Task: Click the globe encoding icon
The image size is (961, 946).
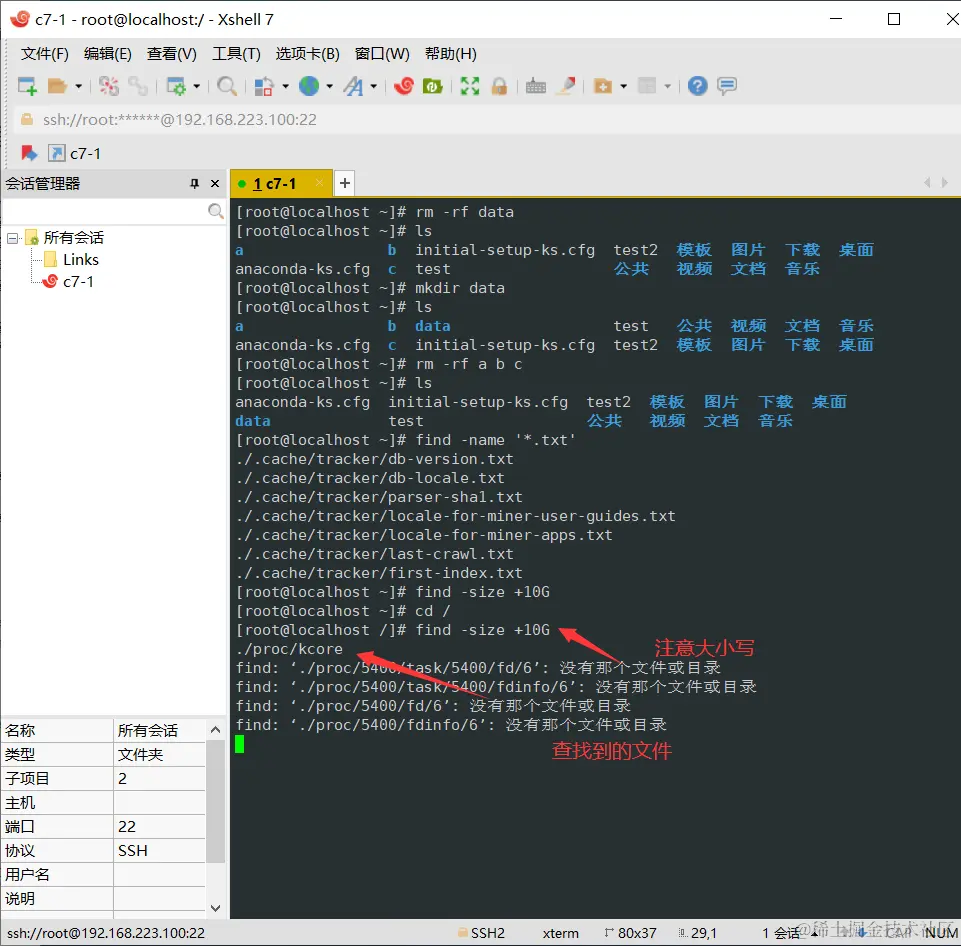Action: coord(309,86)
